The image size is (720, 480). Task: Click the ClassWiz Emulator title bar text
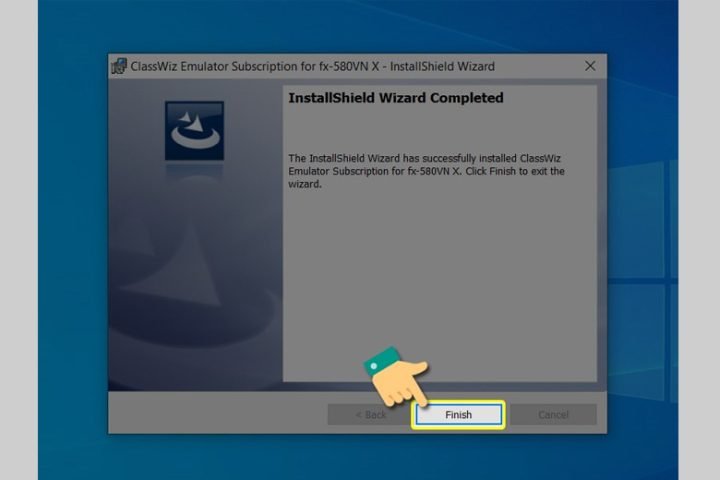[312, 67]
